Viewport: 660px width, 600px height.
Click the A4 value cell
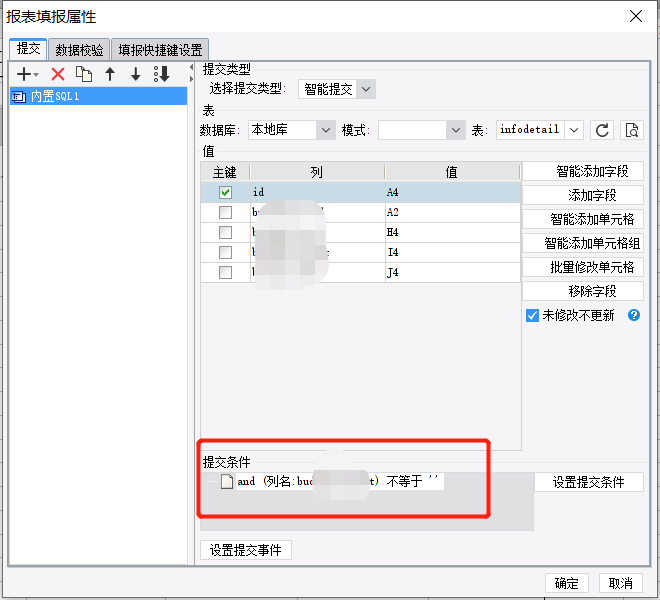tap(453, 192)
